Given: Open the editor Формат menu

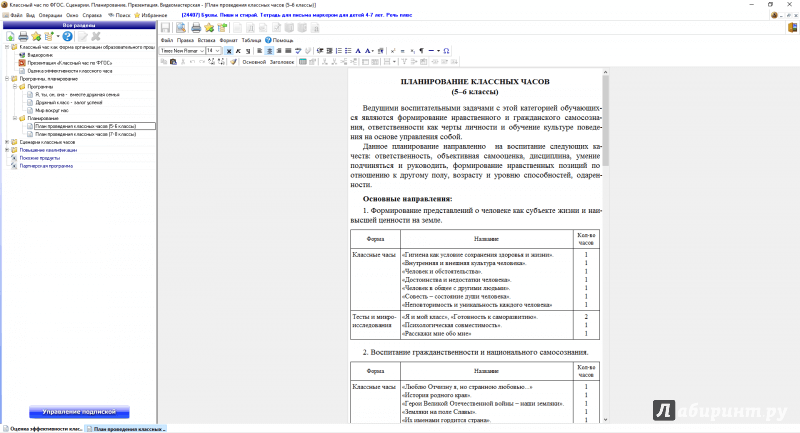Looking at the screenshot, I should pyautogui.click(x=229, y=40).
